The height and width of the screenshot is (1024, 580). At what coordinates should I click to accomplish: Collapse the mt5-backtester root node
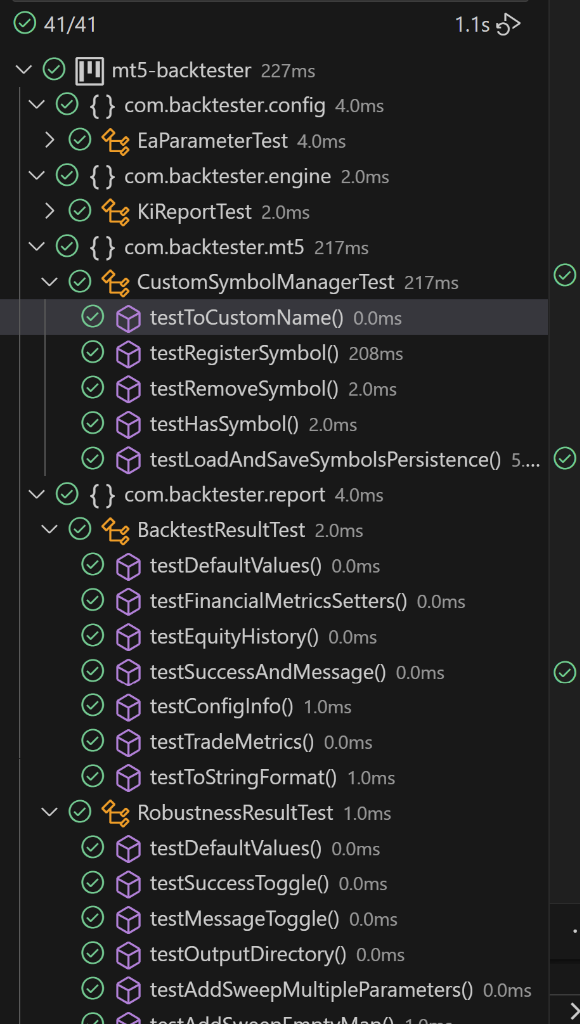pyautogui.click(x=24, y=69)
